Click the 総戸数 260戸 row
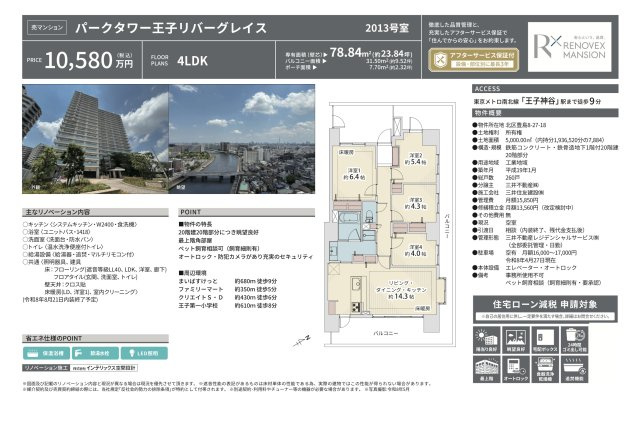Screen dimensions: 640x432 coord(496,178)
